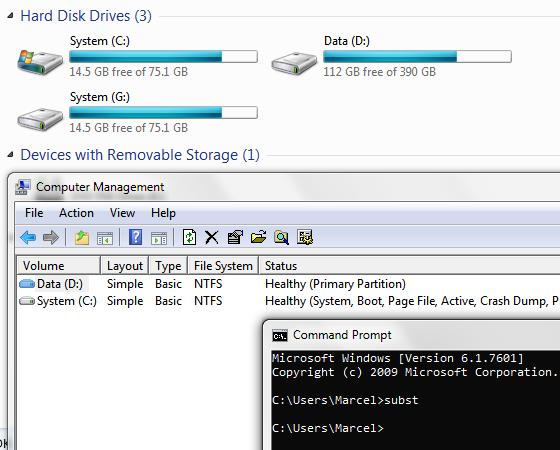The width and height of the screenshot is (560, 450).
Task: Open Help via the question mark icon
Action: pyautogui.click(x=136, y=237)
